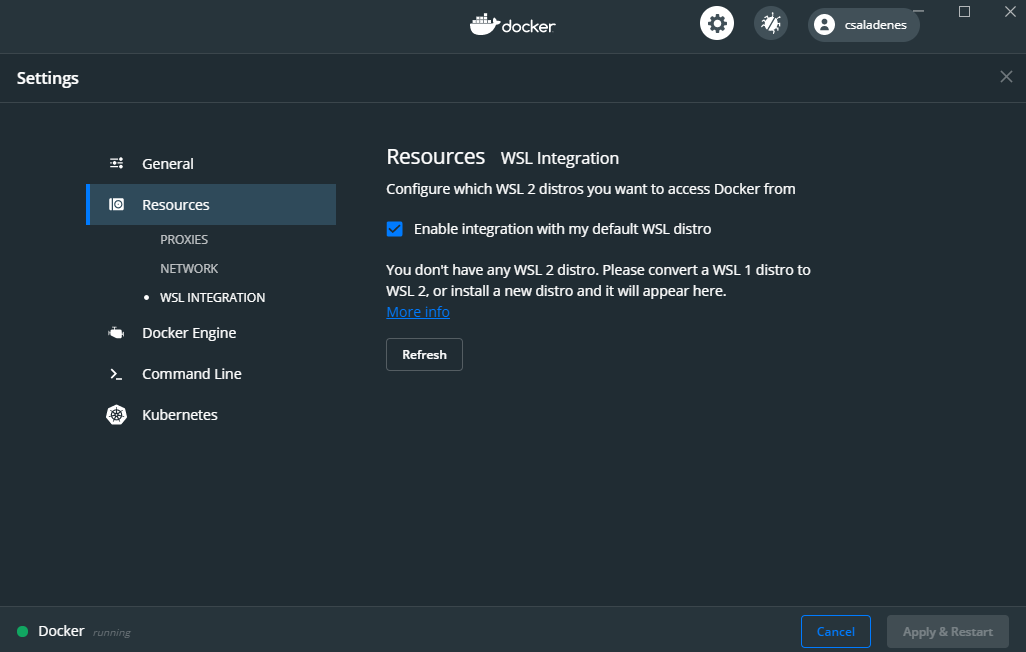The image size is (1026, 652).
Task: Open the General settings section
Action: coord(211,163)
